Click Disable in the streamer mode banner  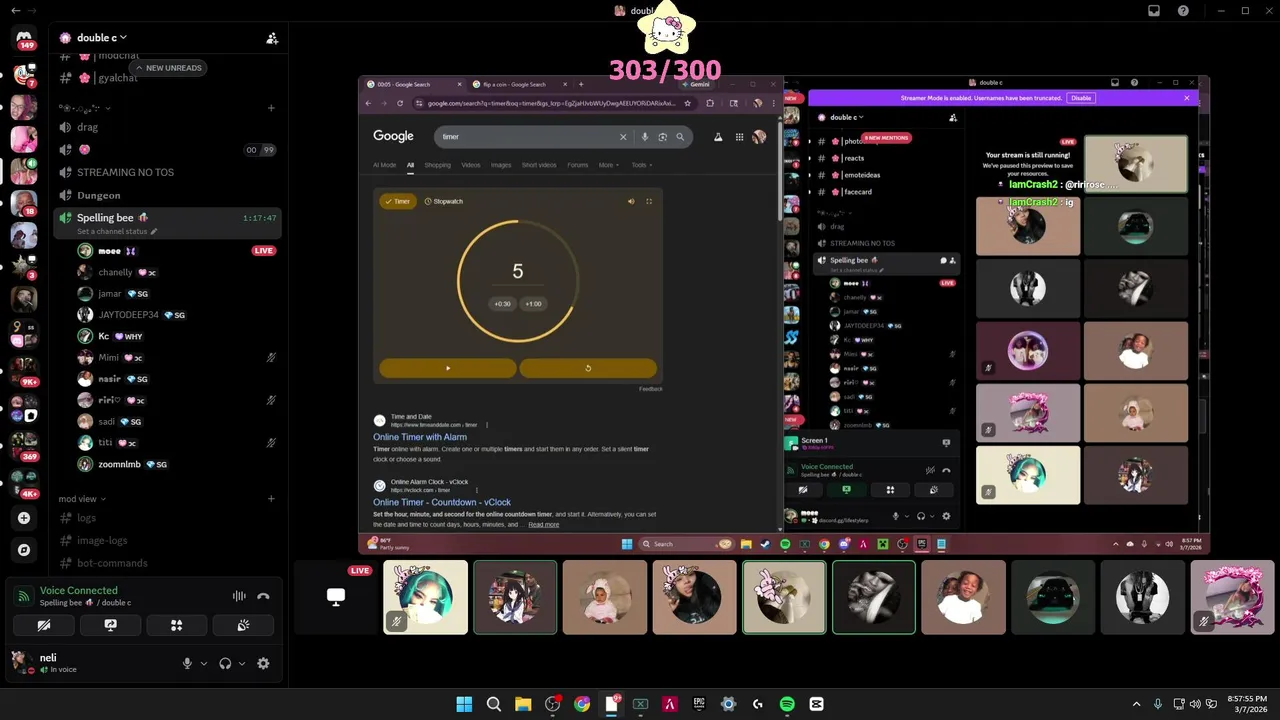(x=1081, y=98)
